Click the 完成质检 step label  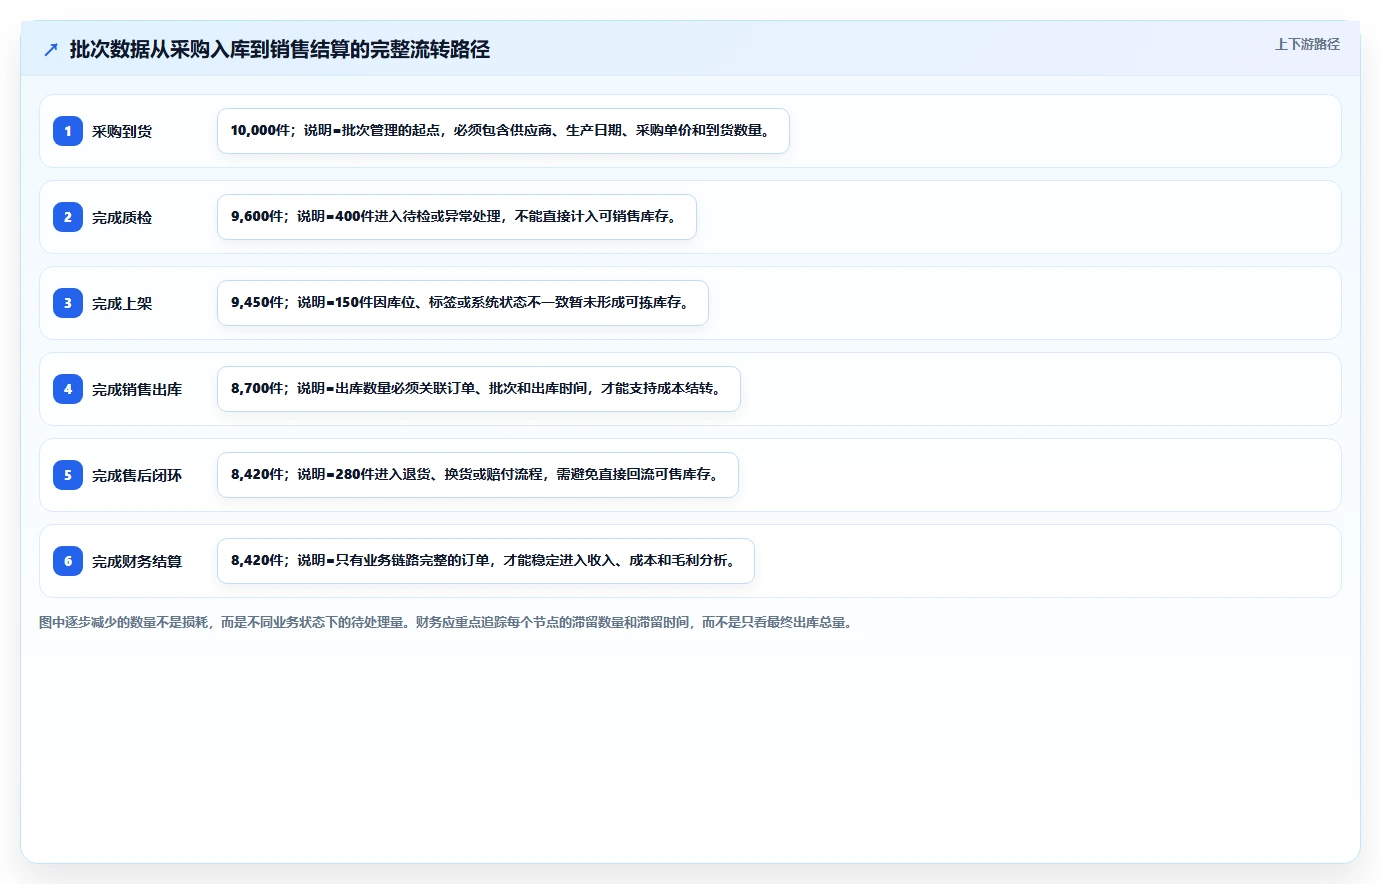tap(122, 217)
